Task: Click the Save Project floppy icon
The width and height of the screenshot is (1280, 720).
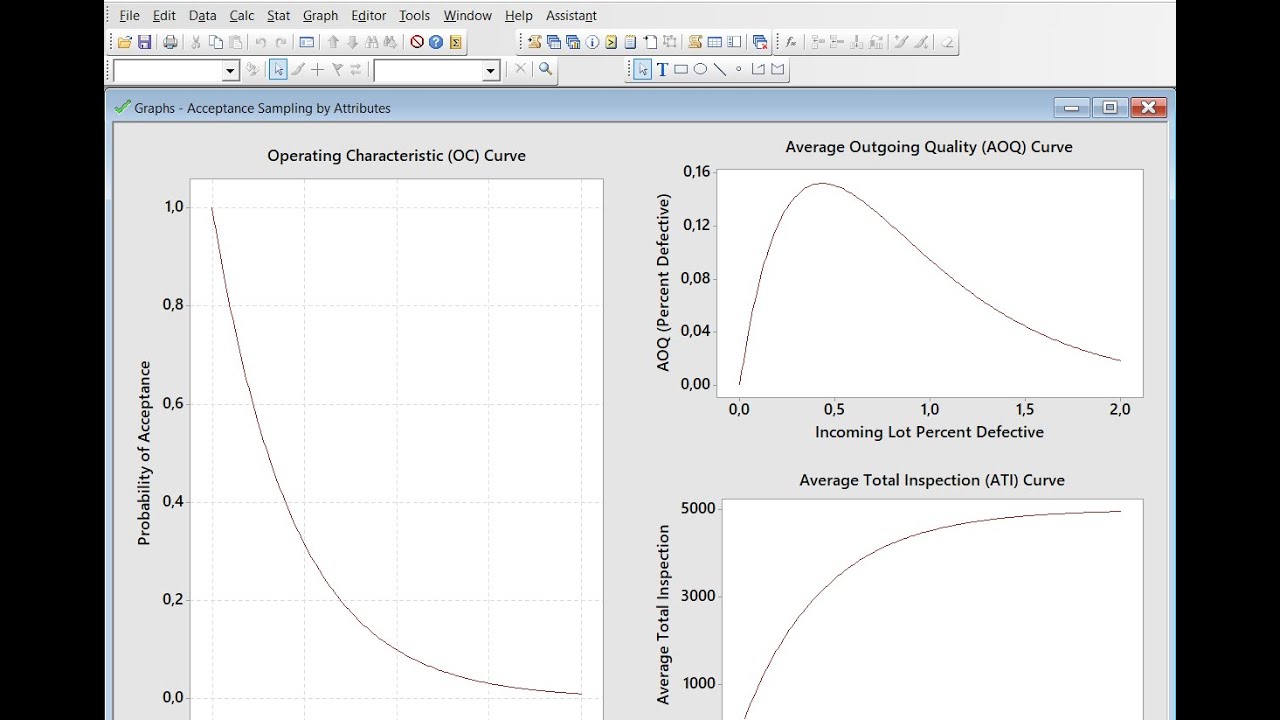Action: (144, 42)
